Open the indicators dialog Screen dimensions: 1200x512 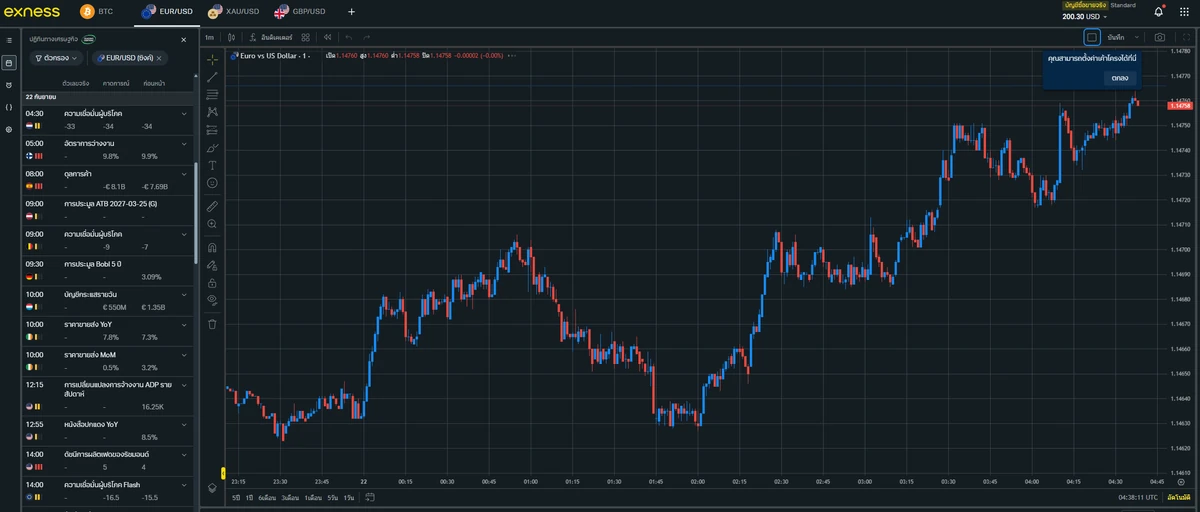(x=271, y=37)
